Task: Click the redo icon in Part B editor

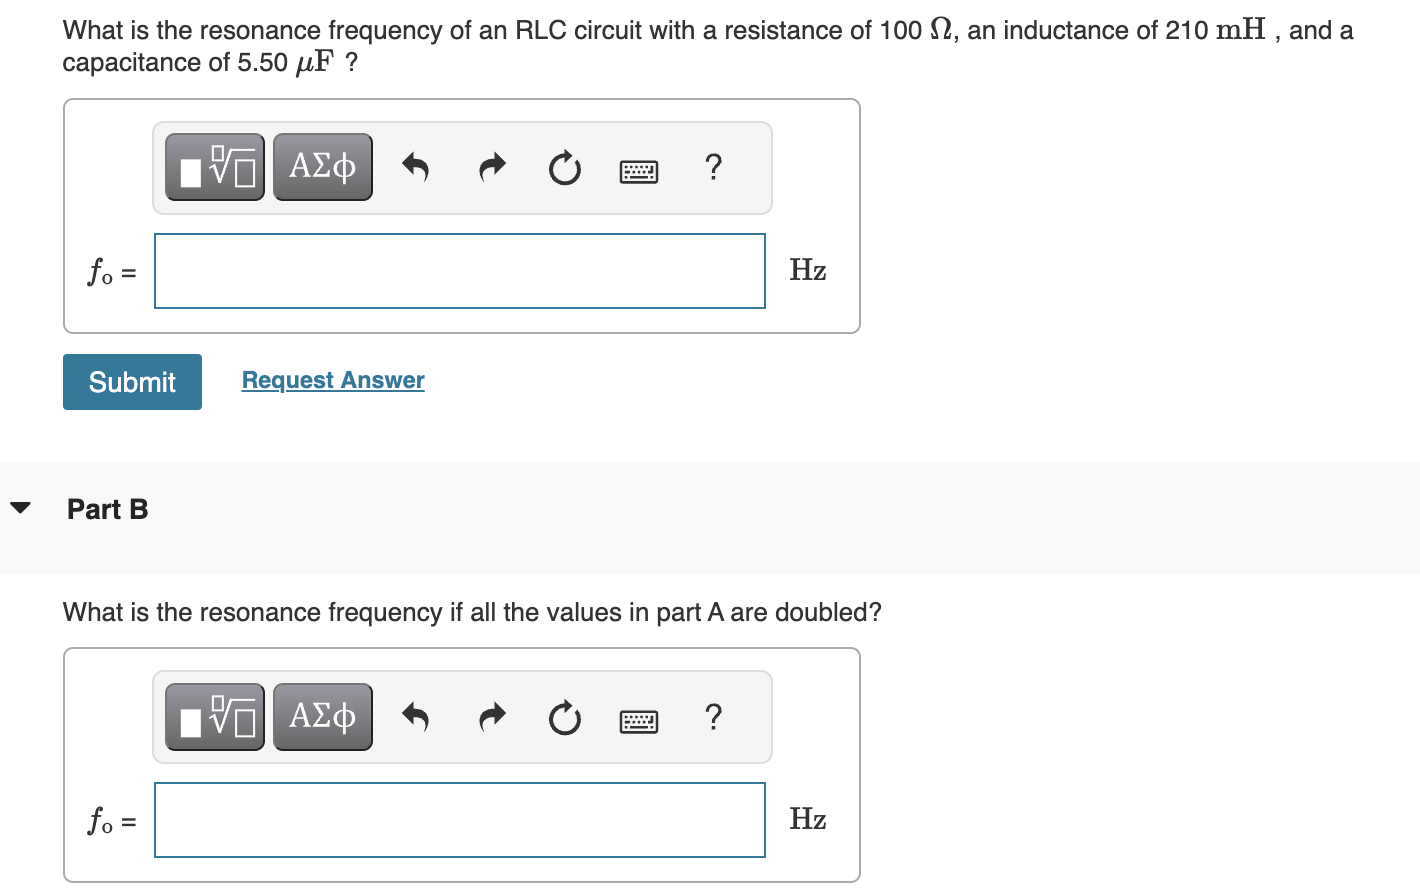Action: pos(490,718)
